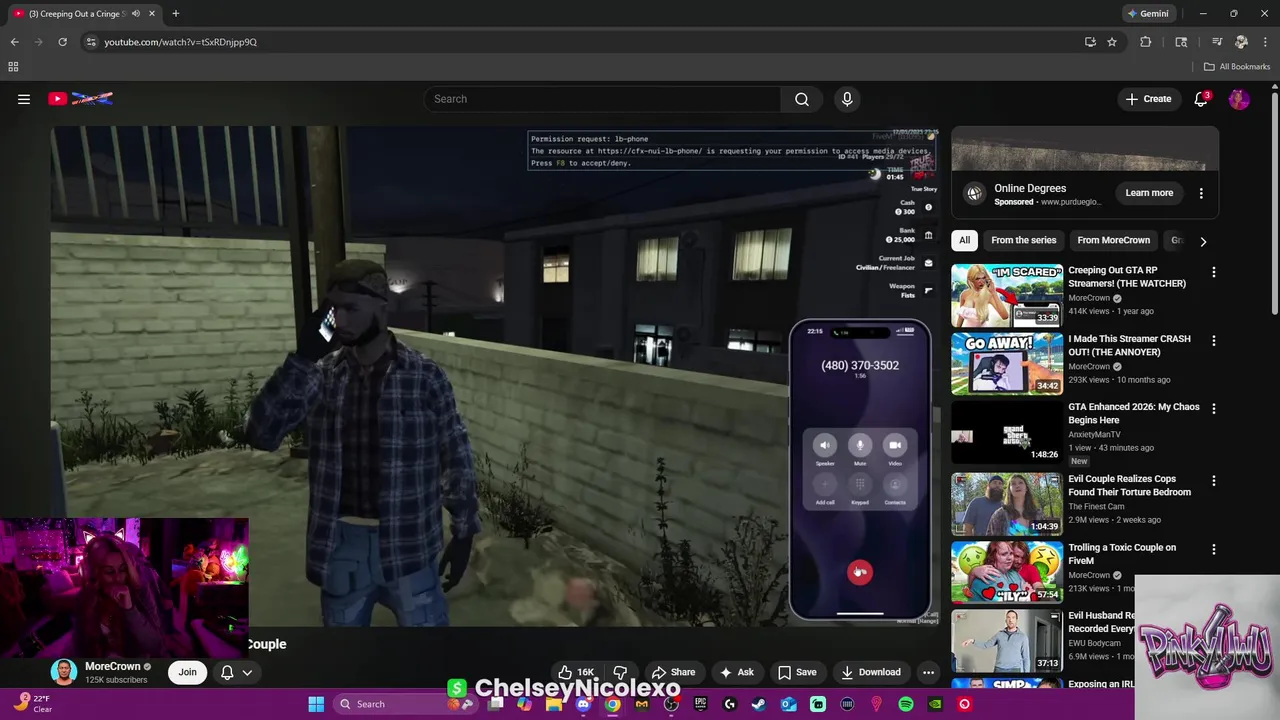Click the in-video red end call button
Screen dimensions: 1280x720
(860, 572)
